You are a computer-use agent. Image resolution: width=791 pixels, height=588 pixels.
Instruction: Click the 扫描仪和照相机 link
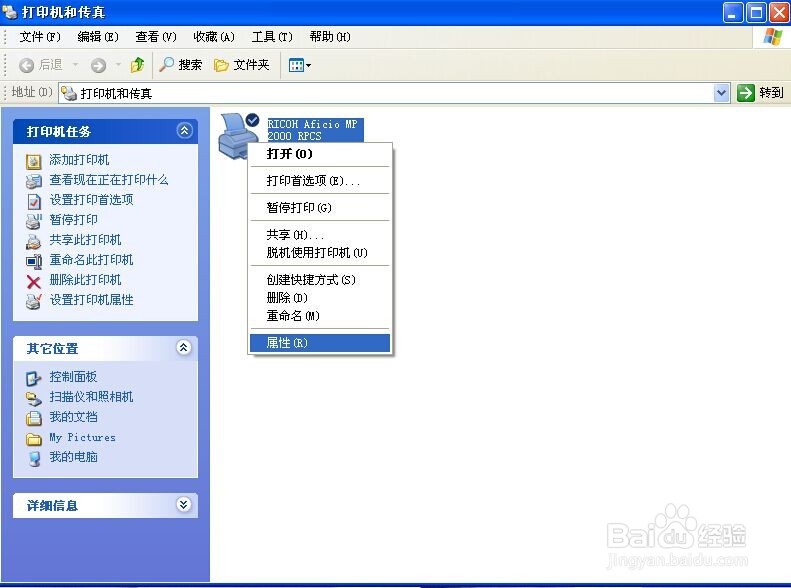pyautogui.click(x=91, y=397)
